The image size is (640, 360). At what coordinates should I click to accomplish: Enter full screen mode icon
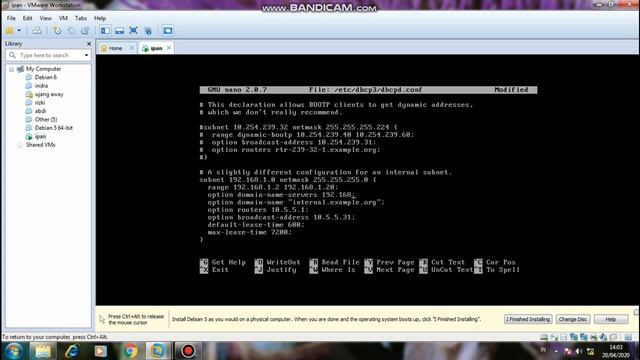[133, 31]
